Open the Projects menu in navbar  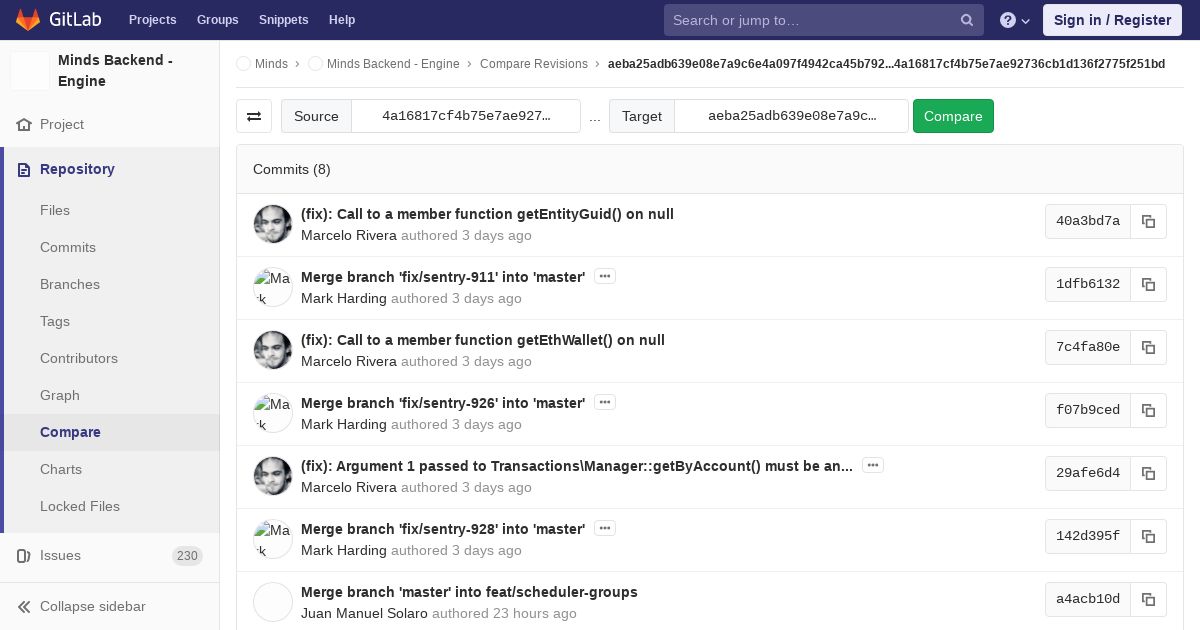click(152, 20)
